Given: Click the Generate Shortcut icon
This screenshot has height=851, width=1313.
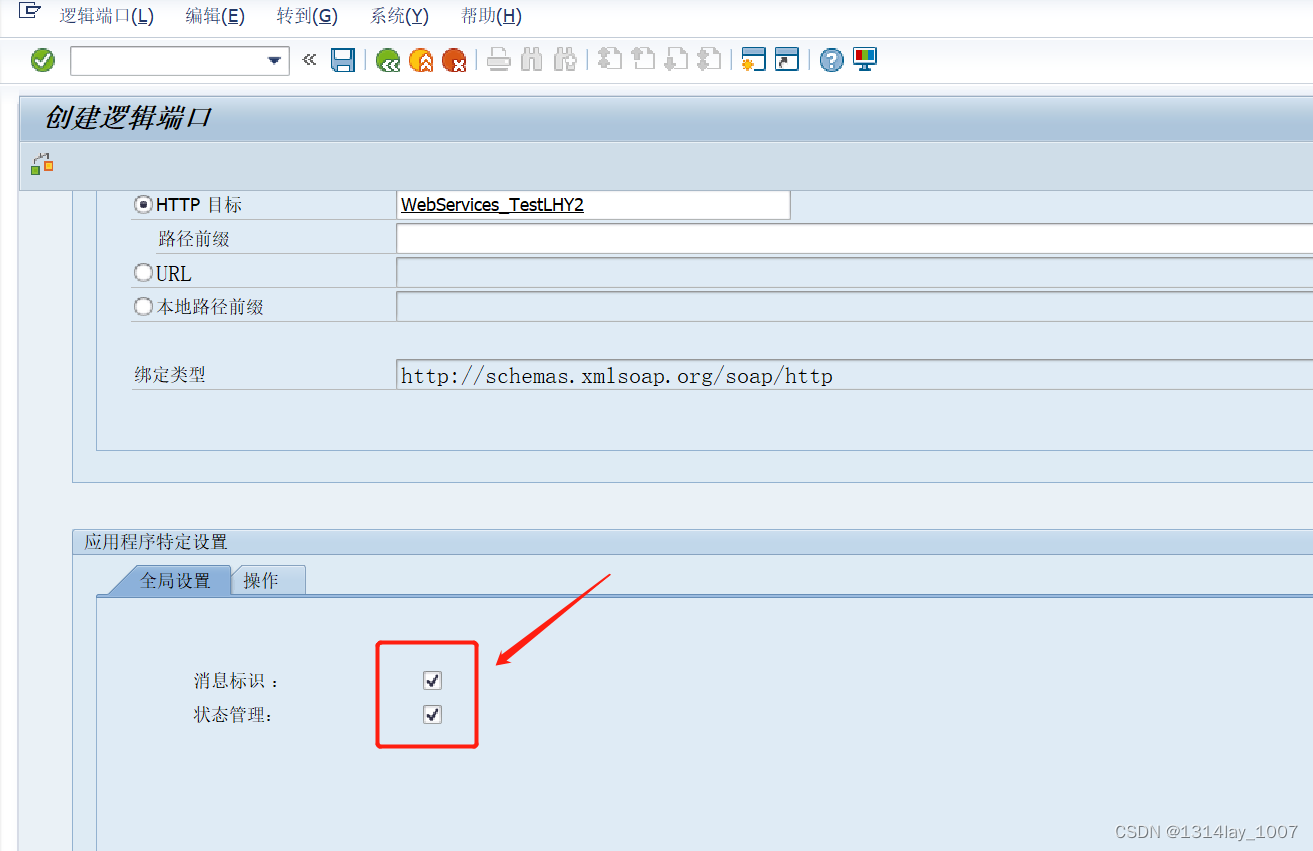Looking at the screenshot, I should tap(787, 60).
